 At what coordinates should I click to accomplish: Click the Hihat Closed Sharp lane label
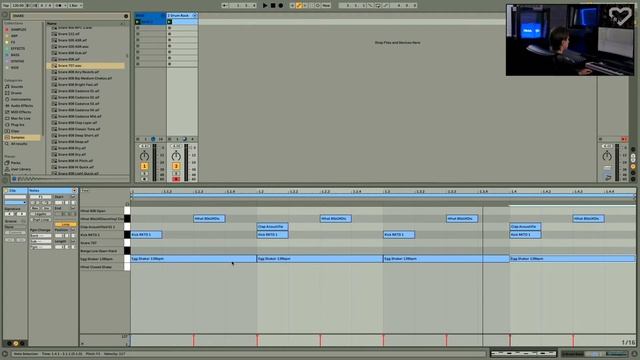(x=96, y=267)
